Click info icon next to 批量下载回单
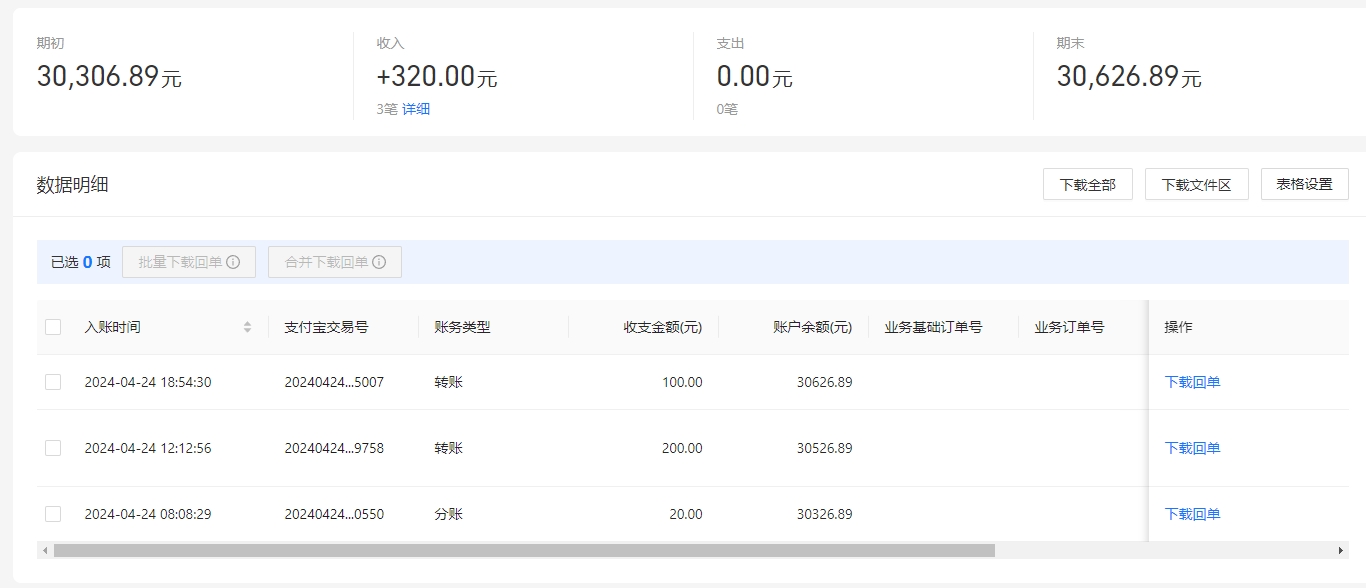 coord(233,262)
